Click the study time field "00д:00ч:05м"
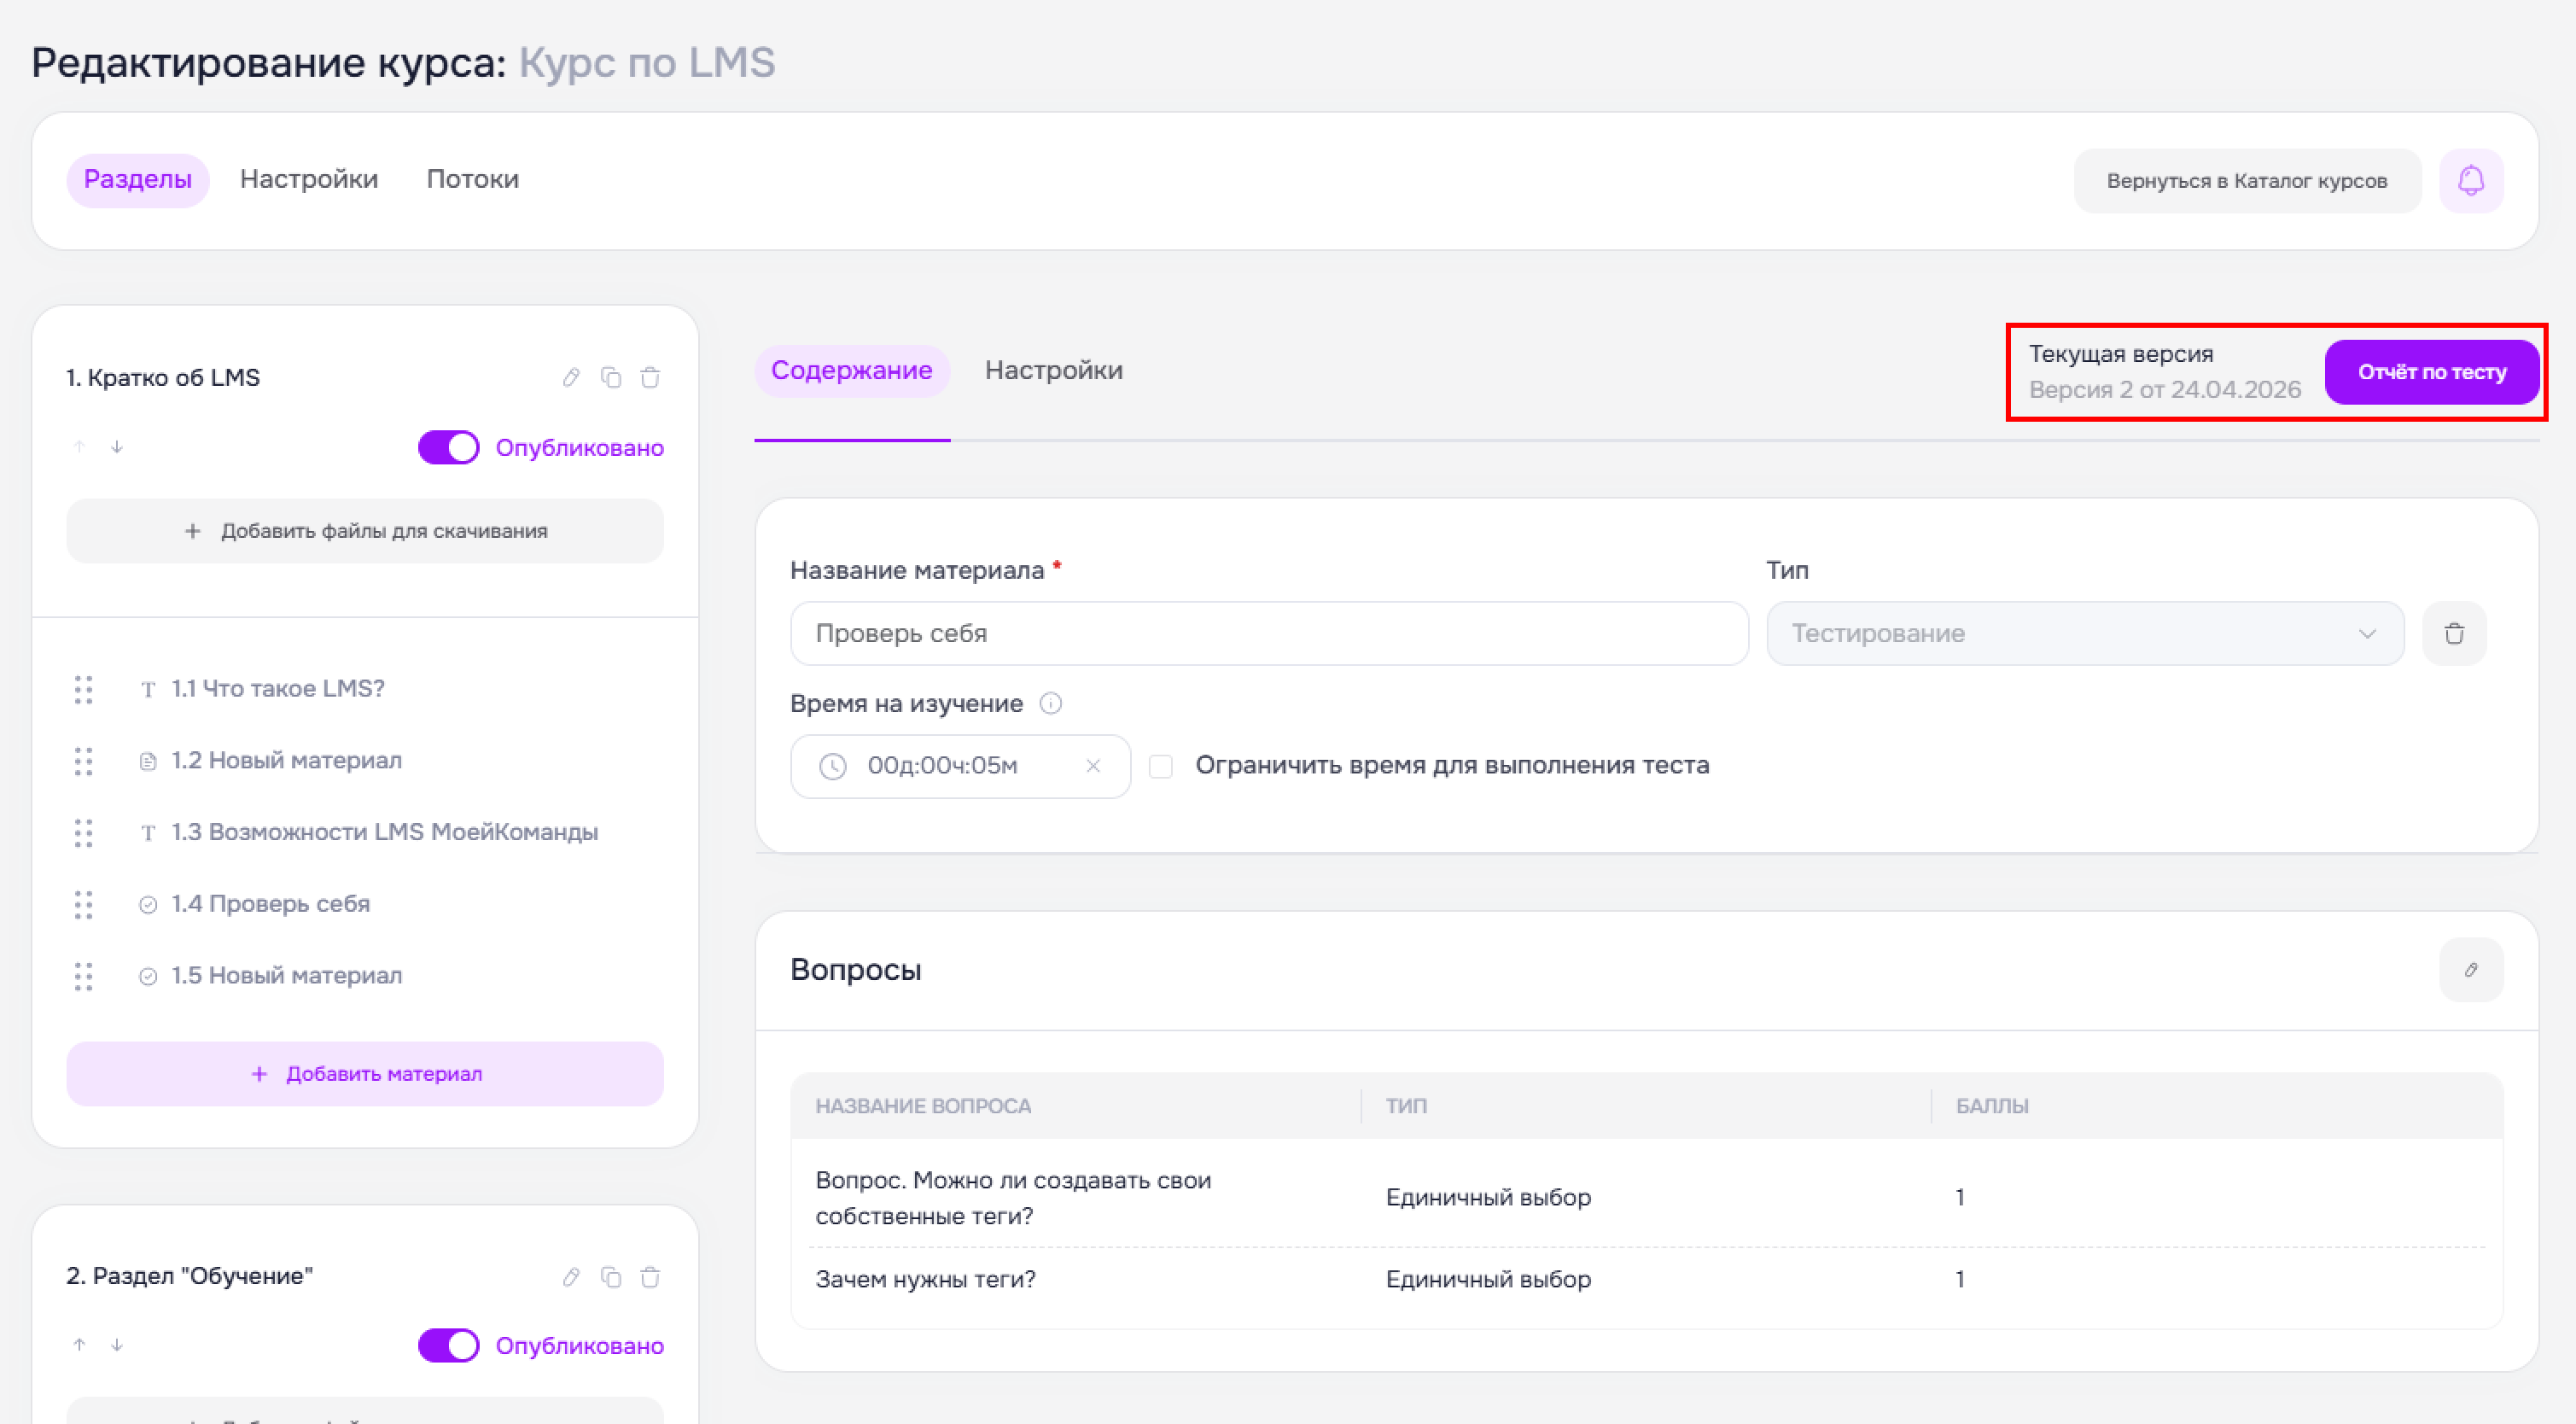2576x1424 pixels. tap(960, 766)
